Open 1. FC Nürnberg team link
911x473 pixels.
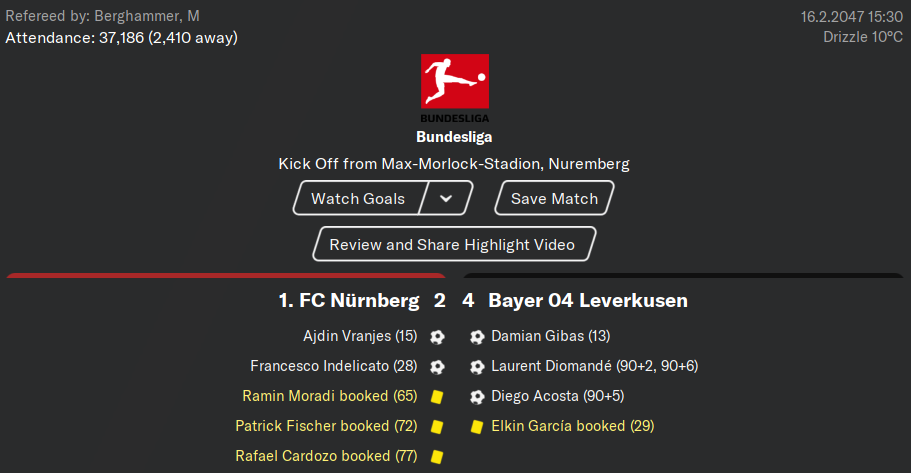tap(349, 300)
